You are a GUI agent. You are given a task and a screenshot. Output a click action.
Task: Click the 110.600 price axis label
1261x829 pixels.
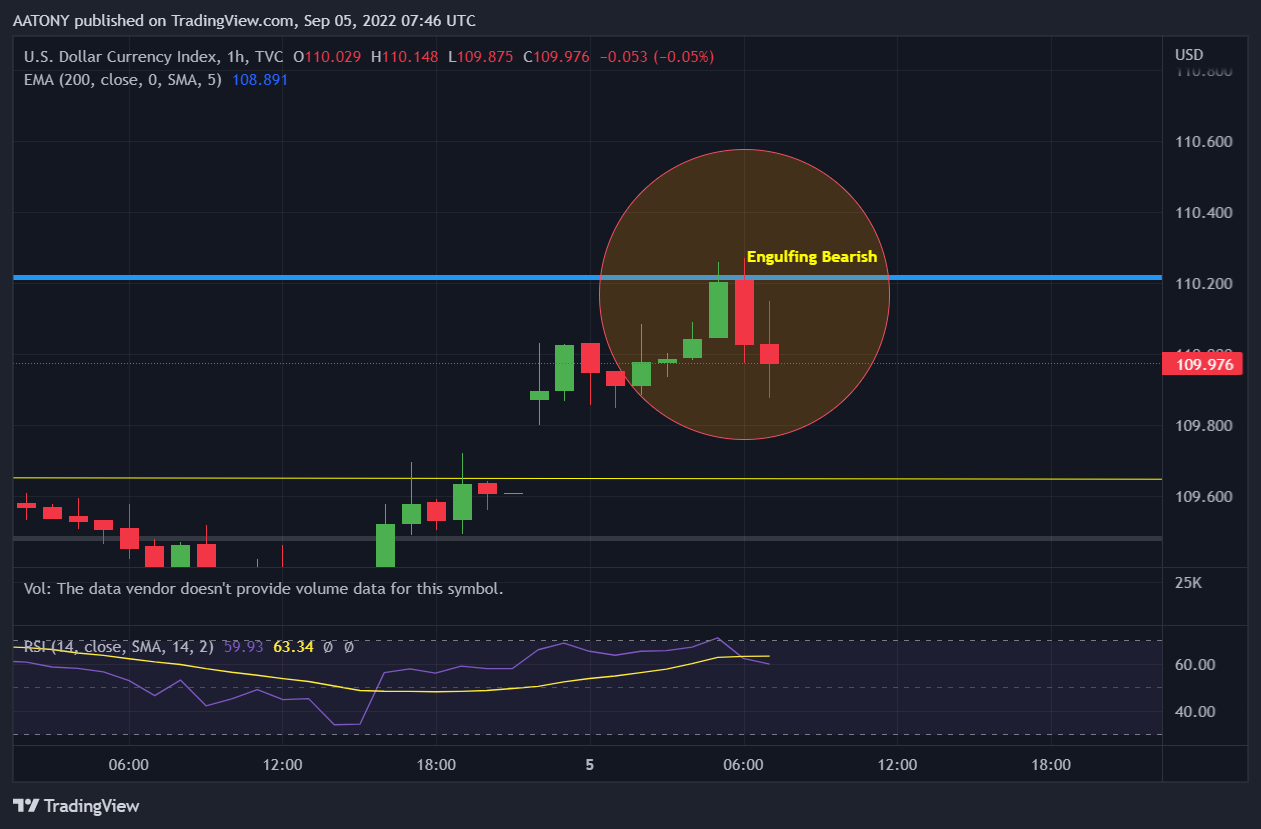[x=1203, y=142]
